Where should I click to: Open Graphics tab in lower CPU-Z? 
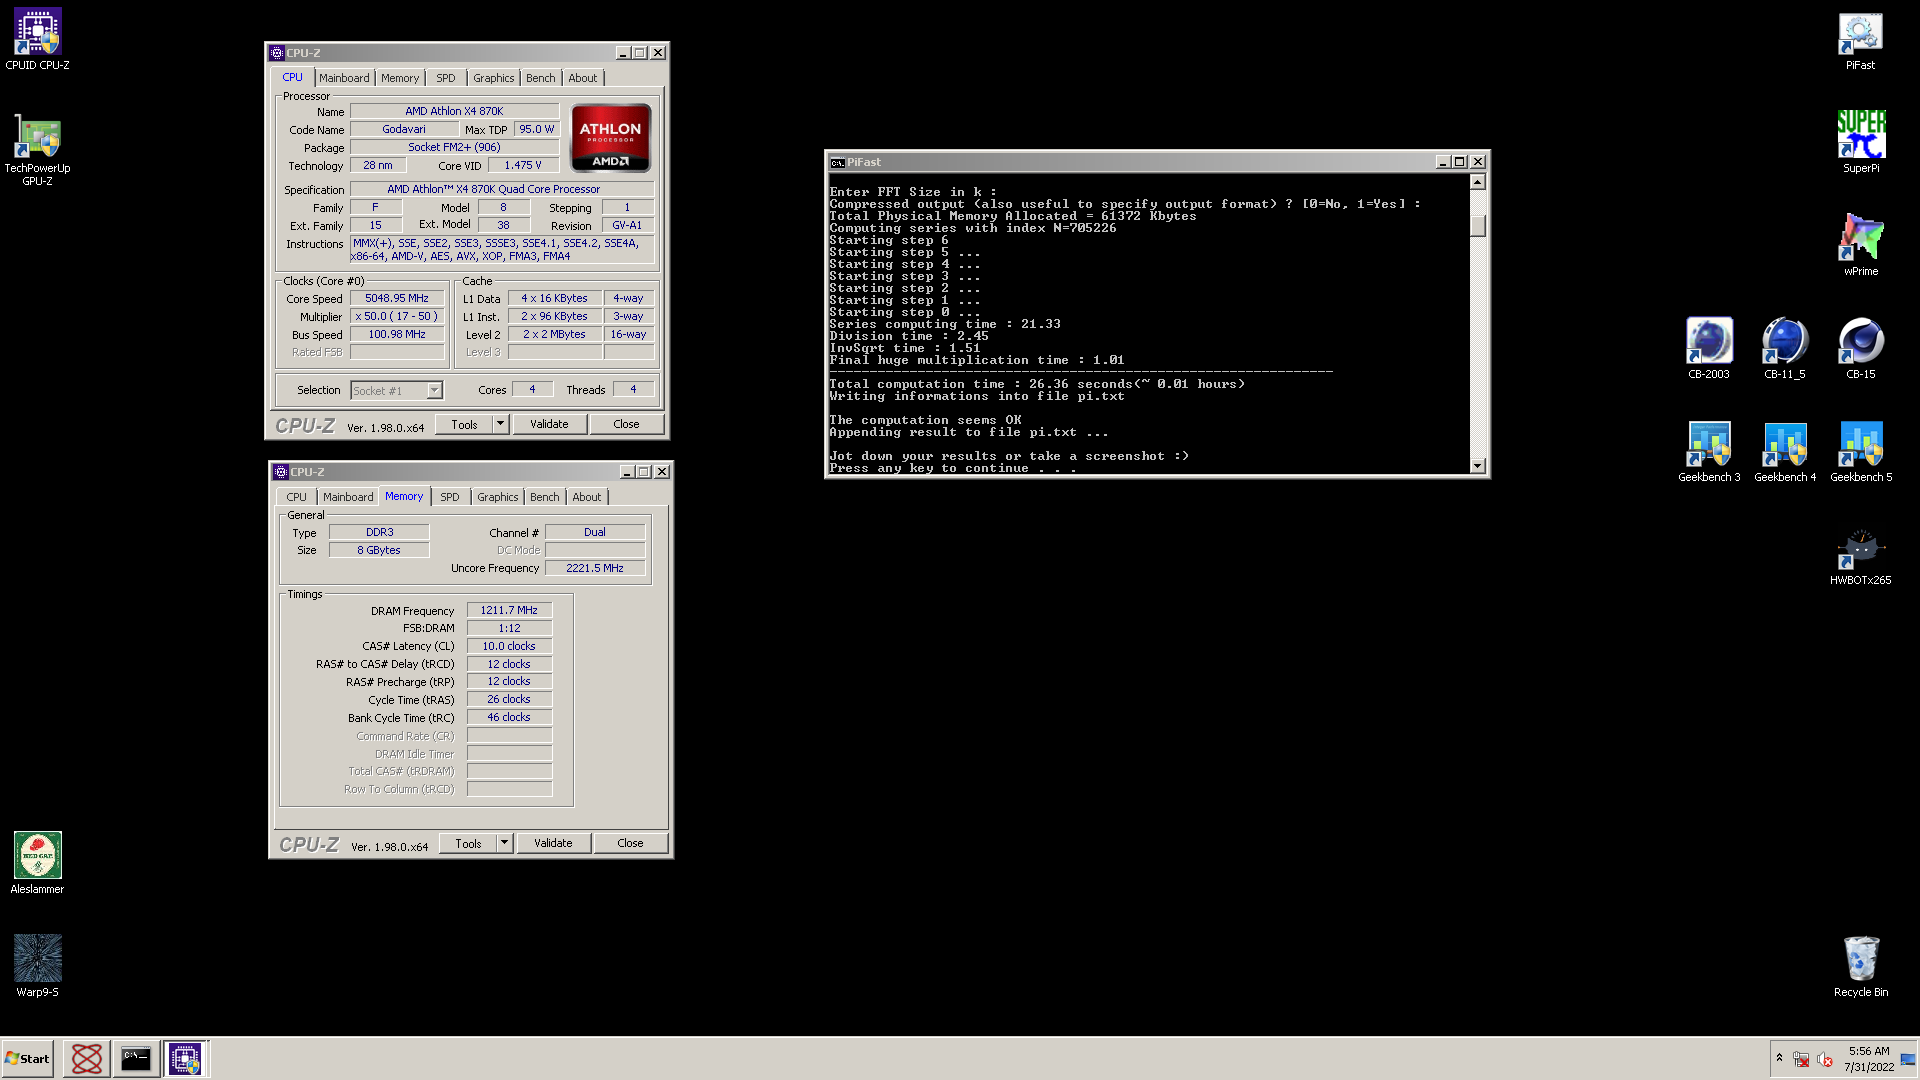click(497, 497)
